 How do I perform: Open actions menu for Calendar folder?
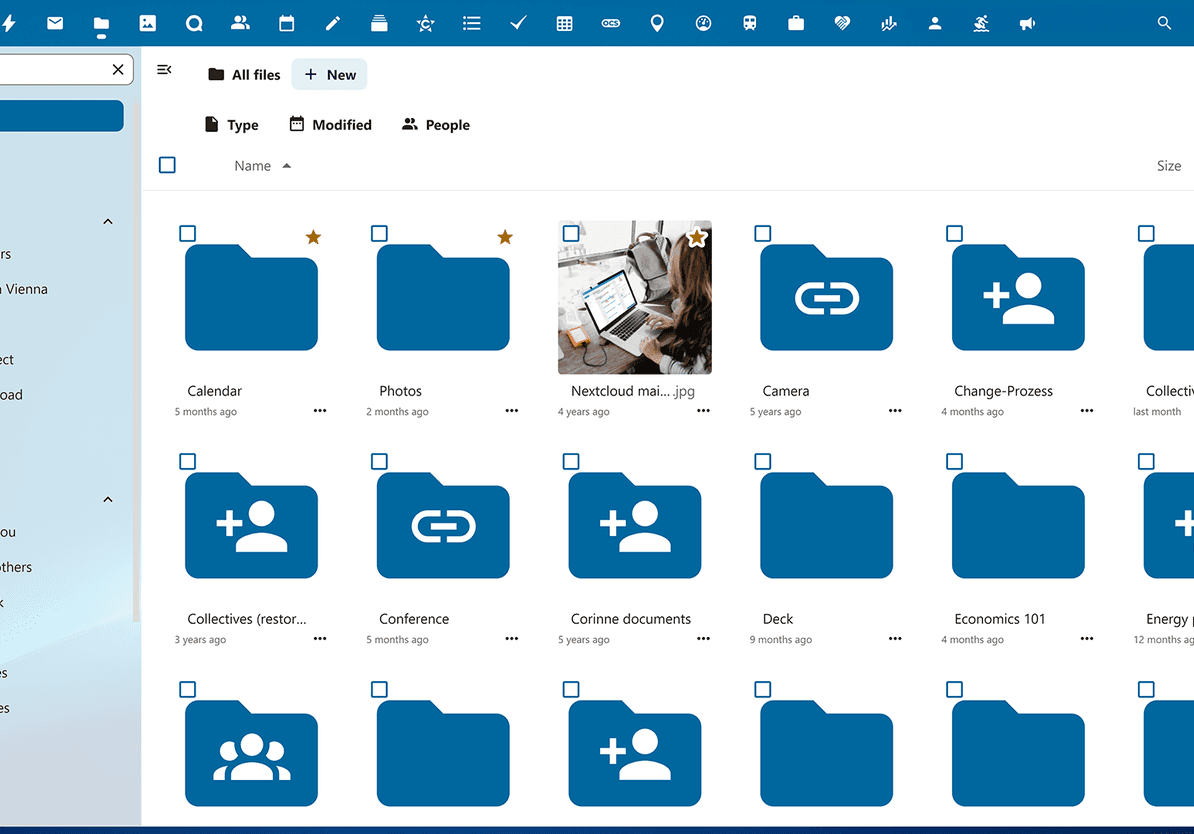point(320,411)
